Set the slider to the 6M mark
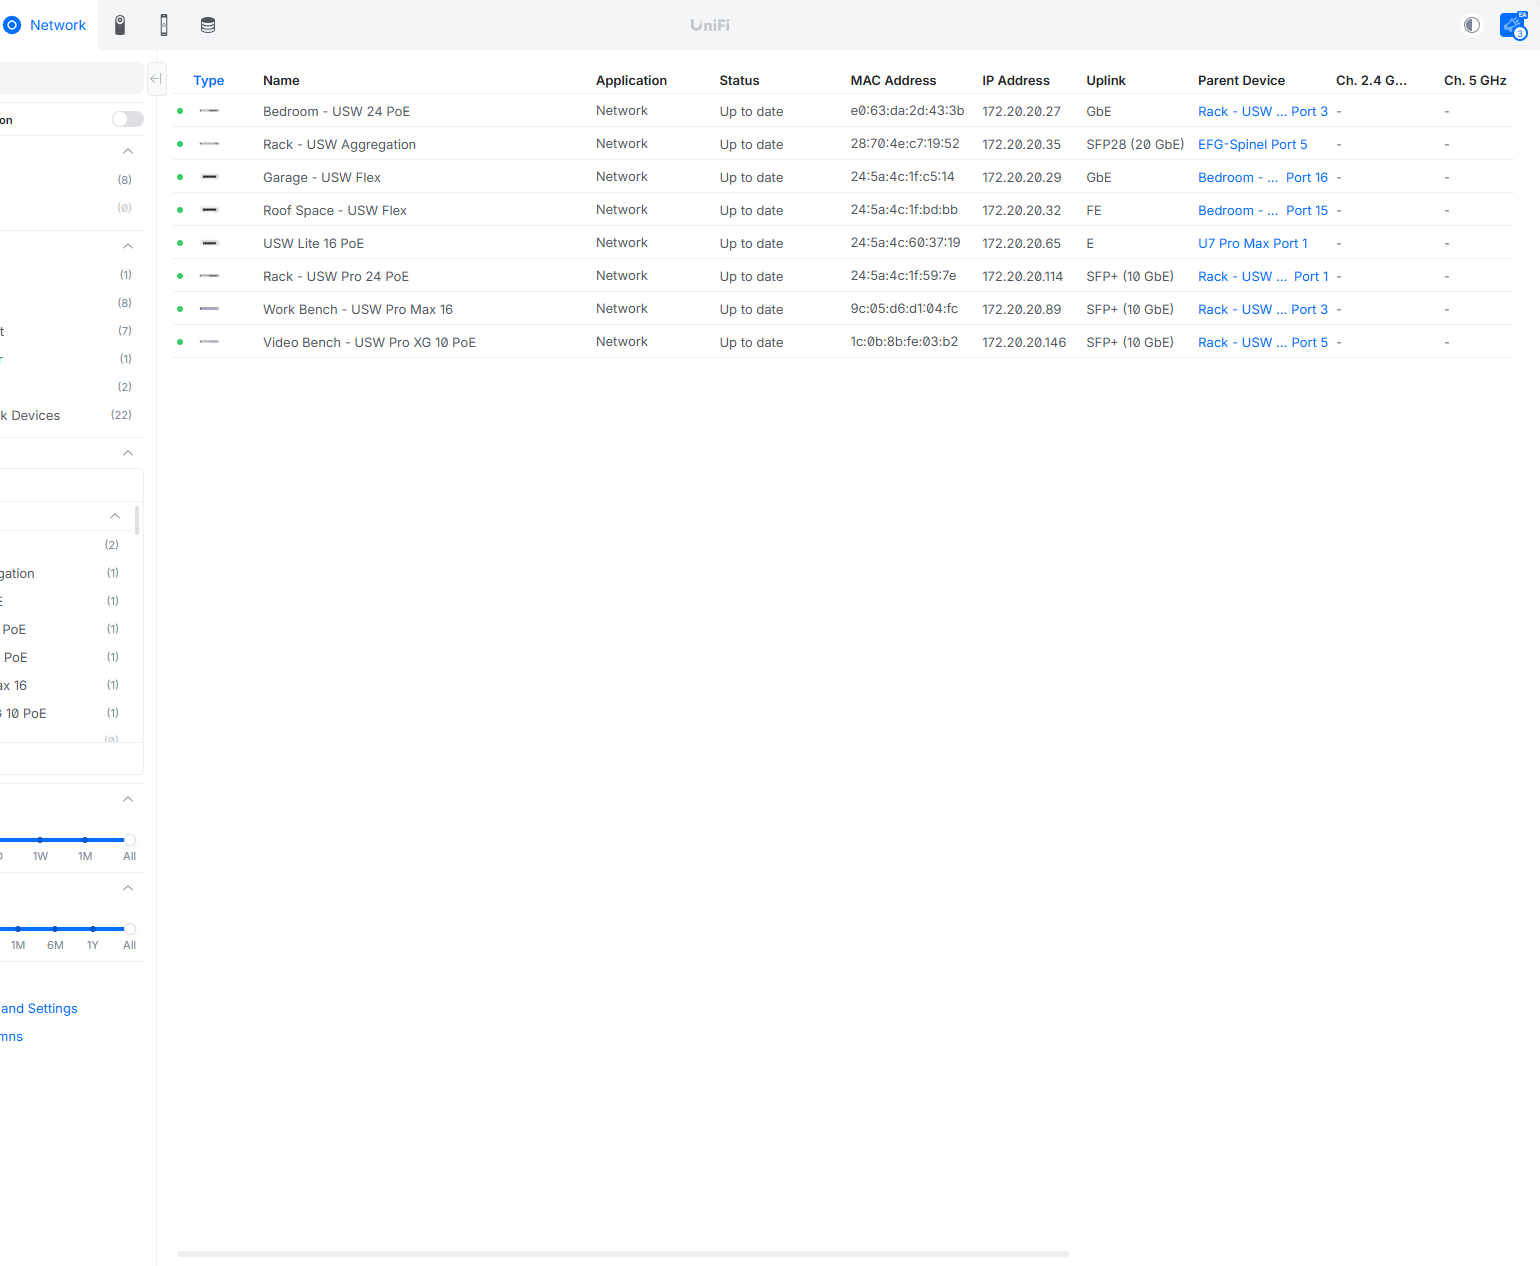Screen dimensions: 1540x1266 click(55, 929)
